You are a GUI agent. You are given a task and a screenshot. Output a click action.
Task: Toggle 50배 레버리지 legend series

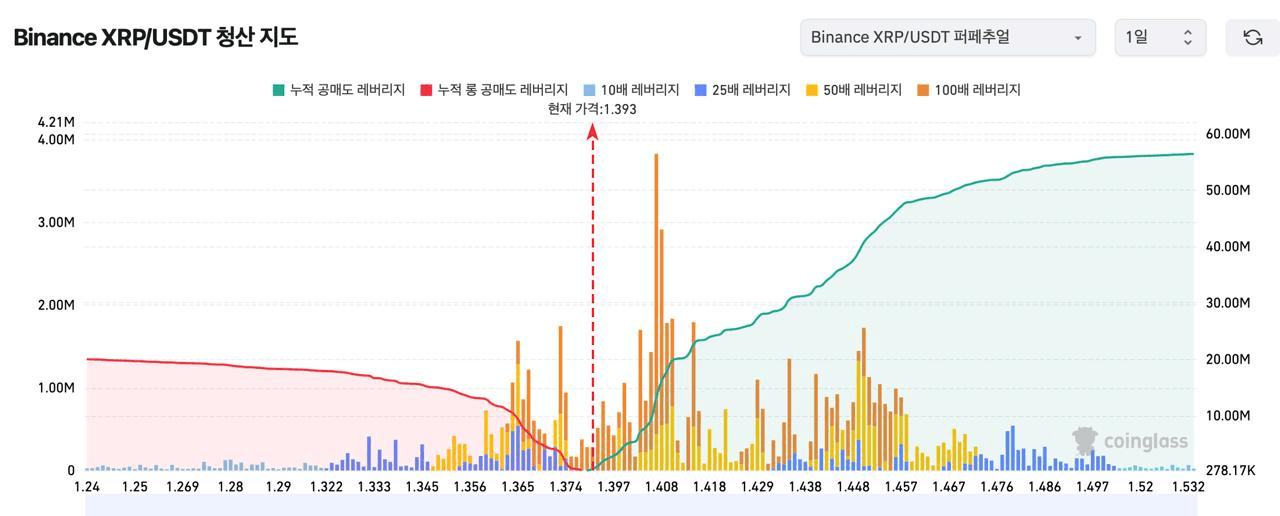(854, 89)
